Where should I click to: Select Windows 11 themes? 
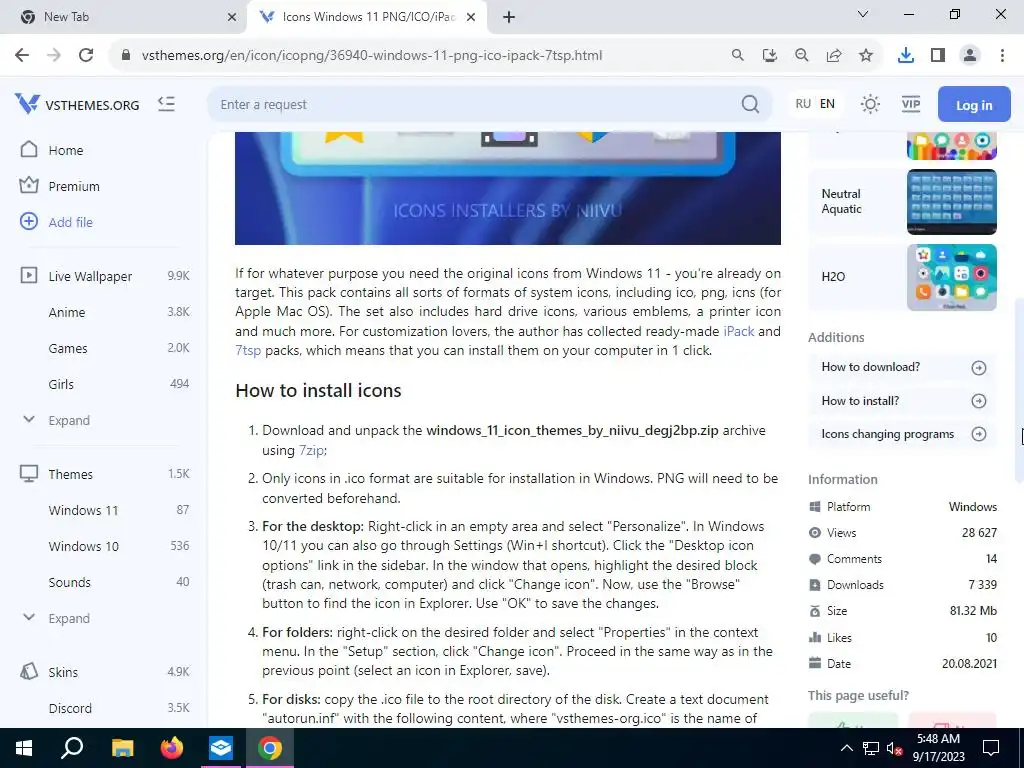(84, 510)
